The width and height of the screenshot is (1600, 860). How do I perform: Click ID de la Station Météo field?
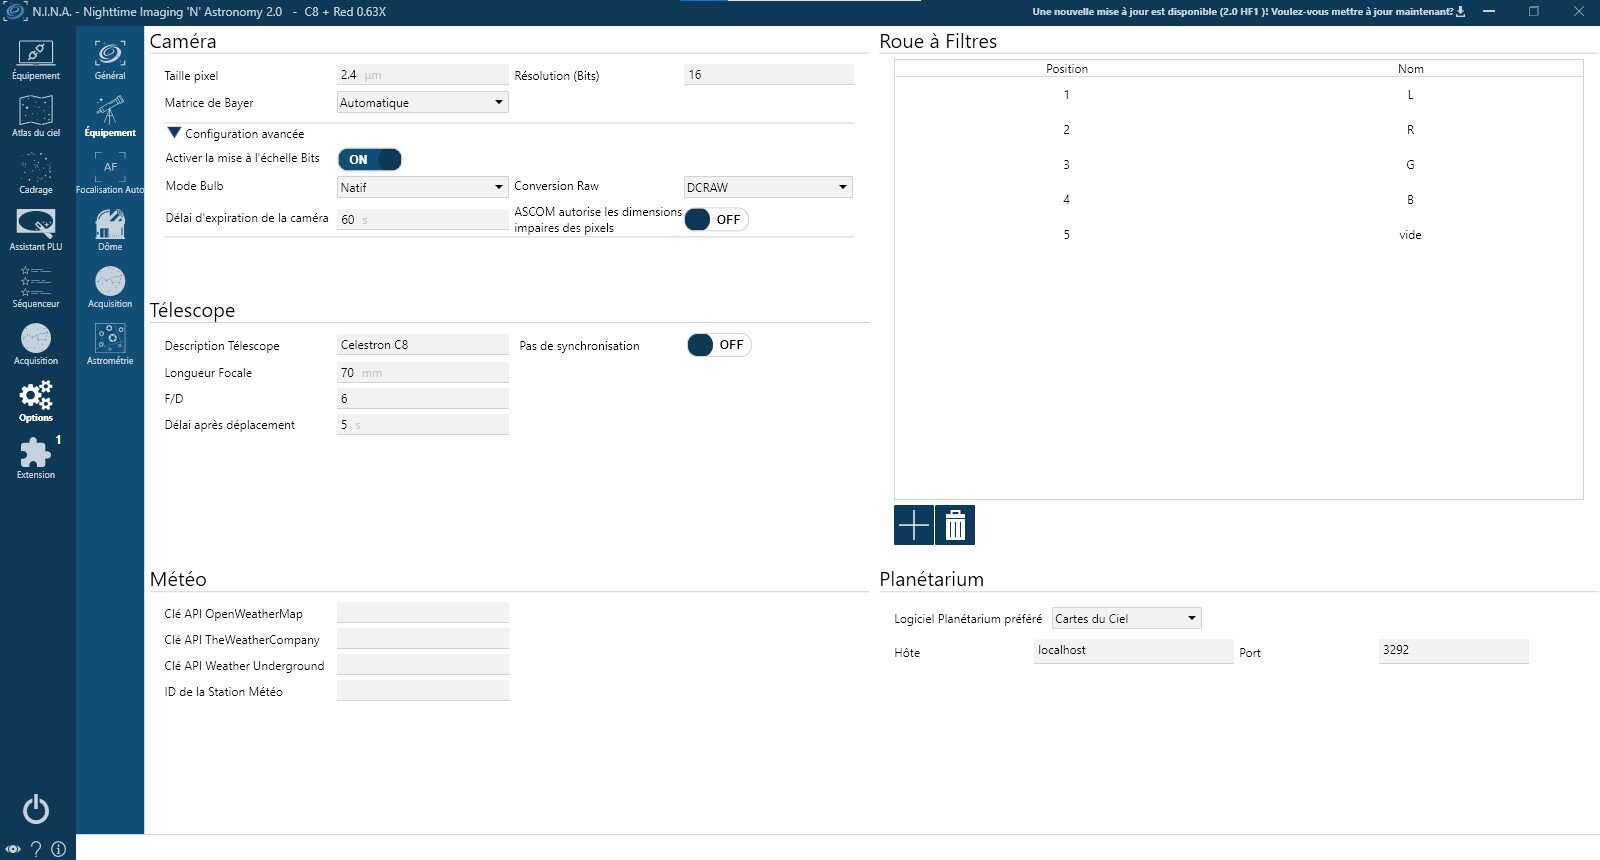click(x=423, y=691)
